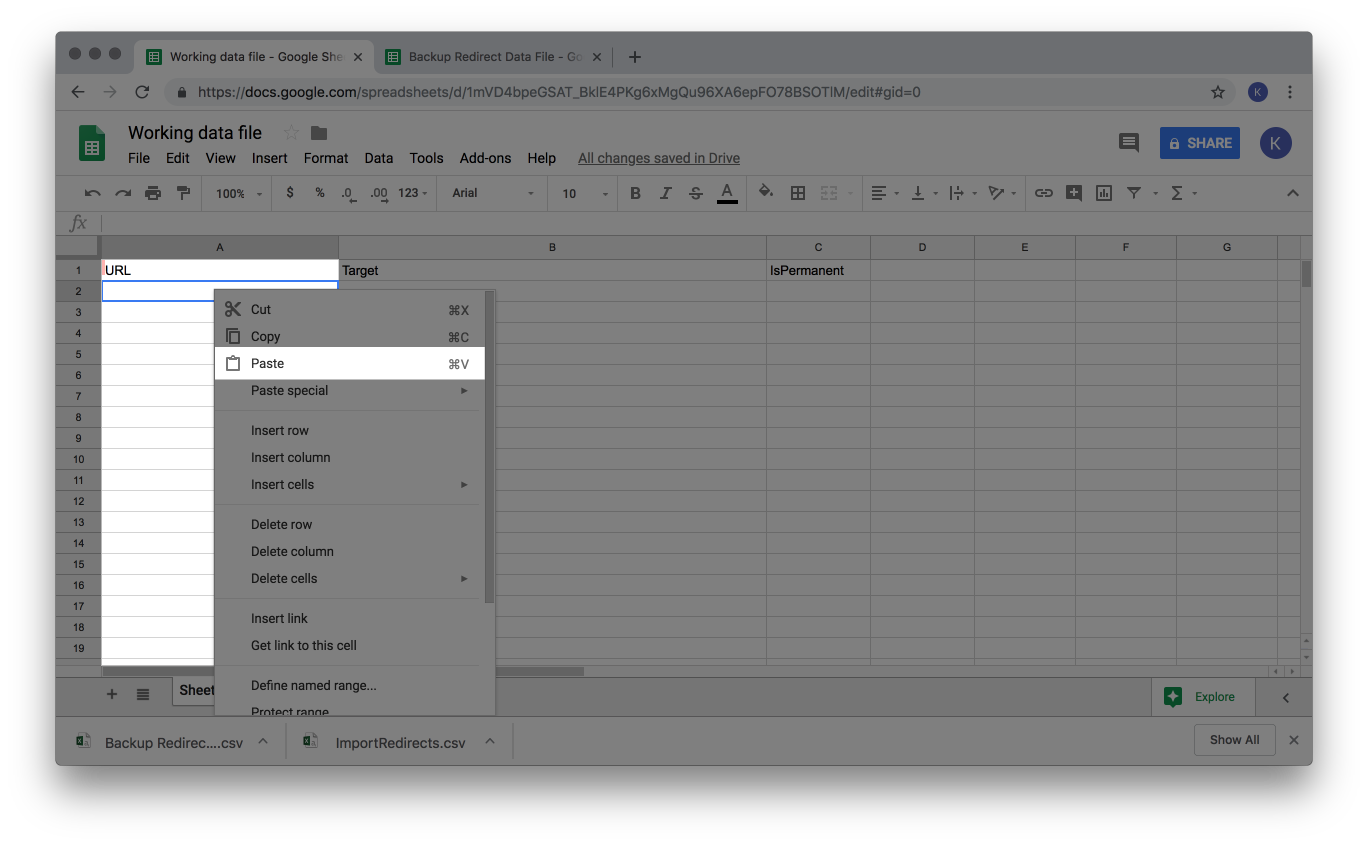This screenshot has width=1368, height=845.
Task: Open vertical align dropdown
Action: click(923, 193)
